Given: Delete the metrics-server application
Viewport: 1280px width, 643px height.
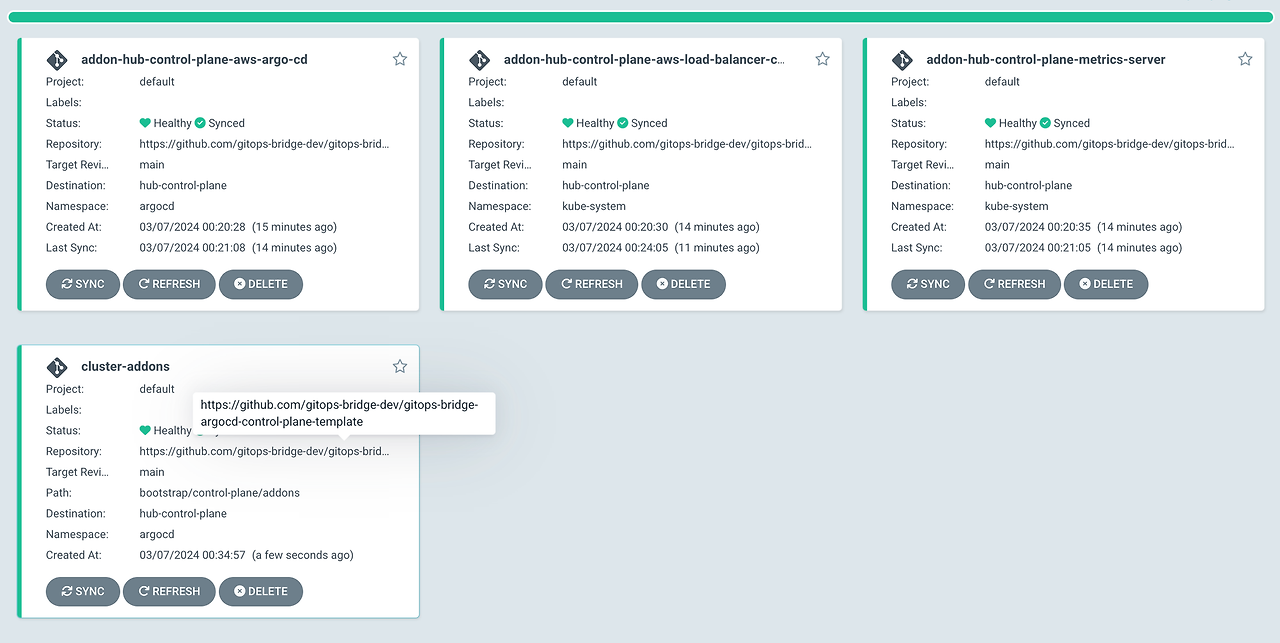Looking at the screenshot, I should 1106,284.
